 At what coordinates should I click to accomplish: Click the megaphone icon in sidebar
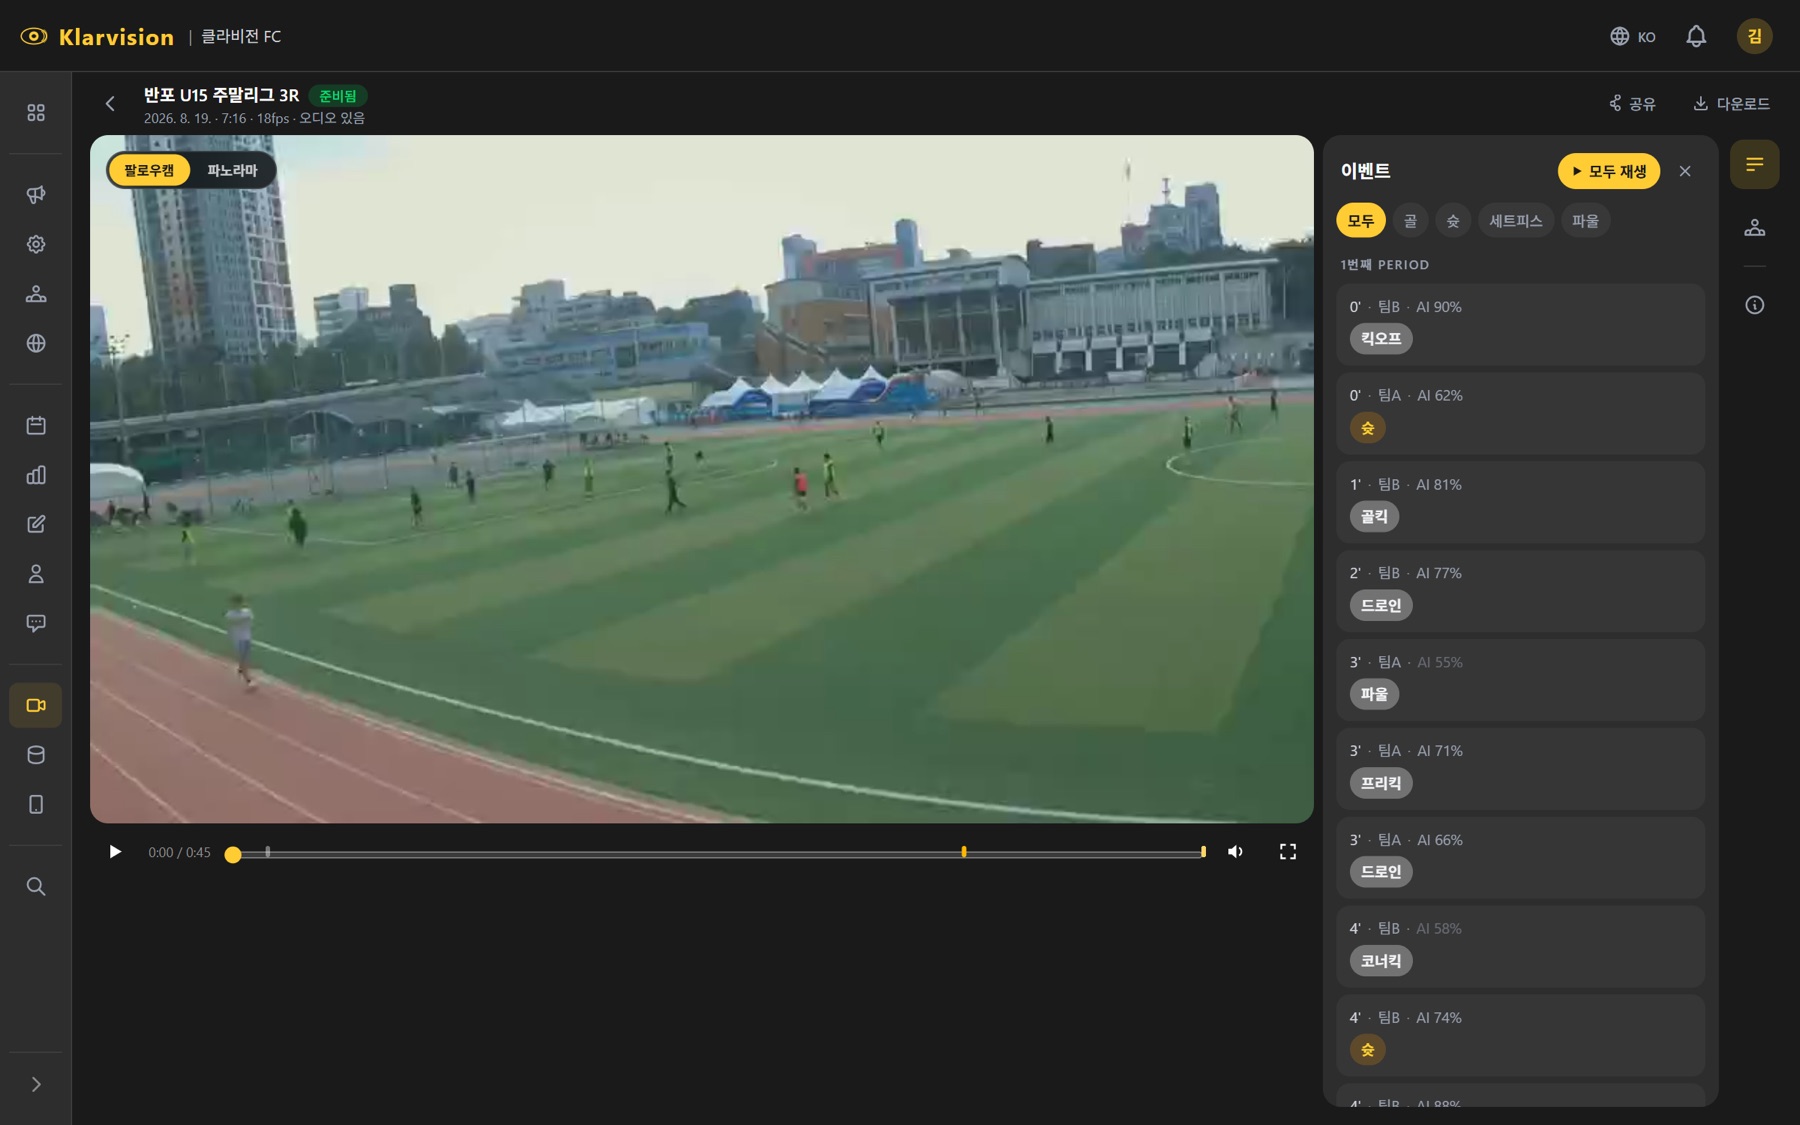tap(36, 195)
